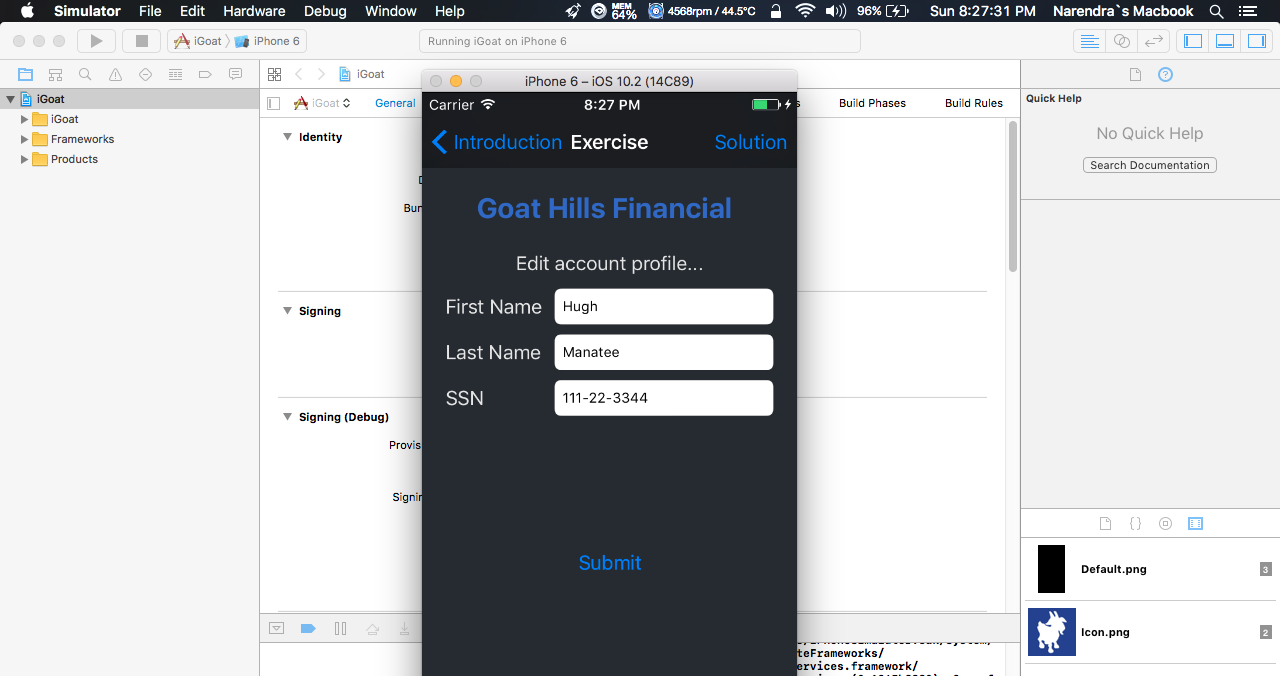Switch to the Build Phases tab

872,103
